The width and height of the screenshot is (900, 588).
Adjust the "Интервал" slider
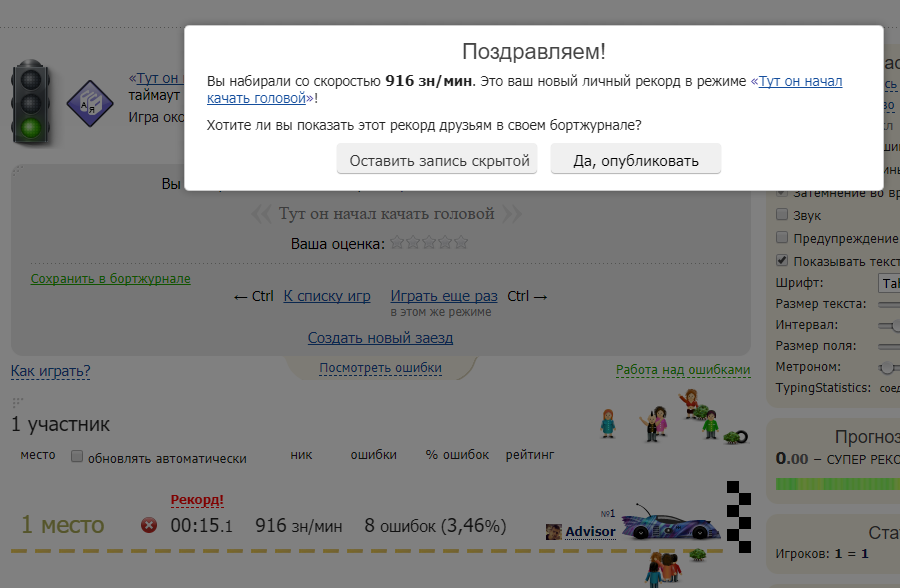[889, 326]
